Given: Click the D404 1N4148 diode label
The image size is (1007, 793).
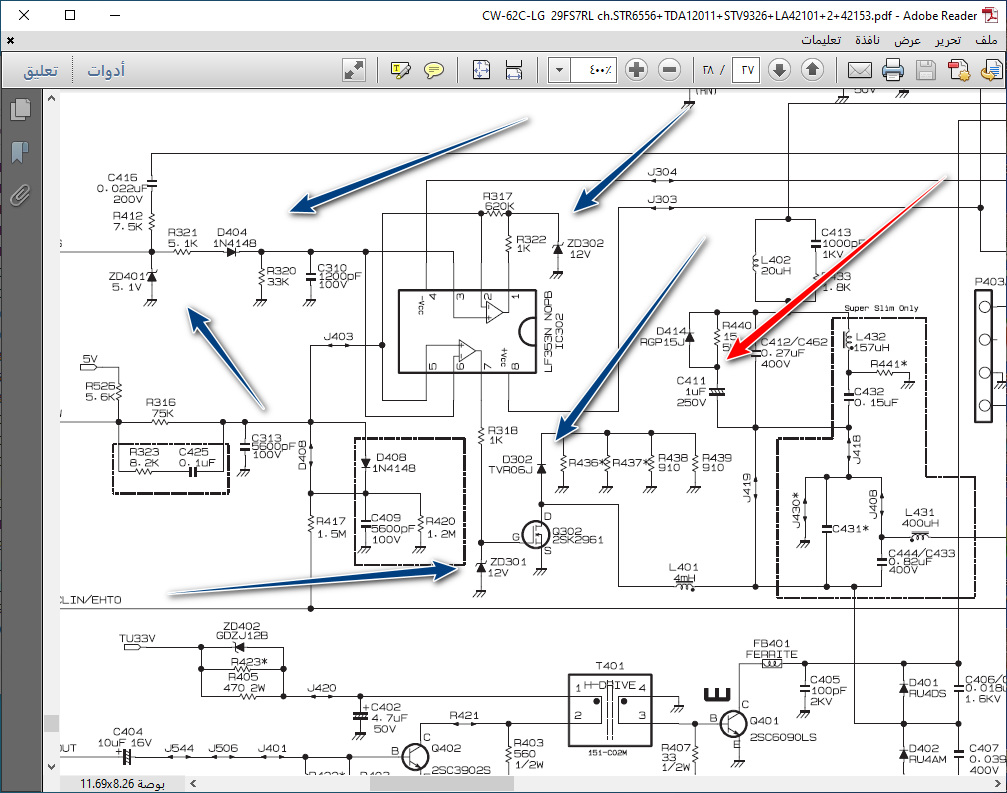Looking at the screenshot, I should pyautogui.click(x=234, y=238).
